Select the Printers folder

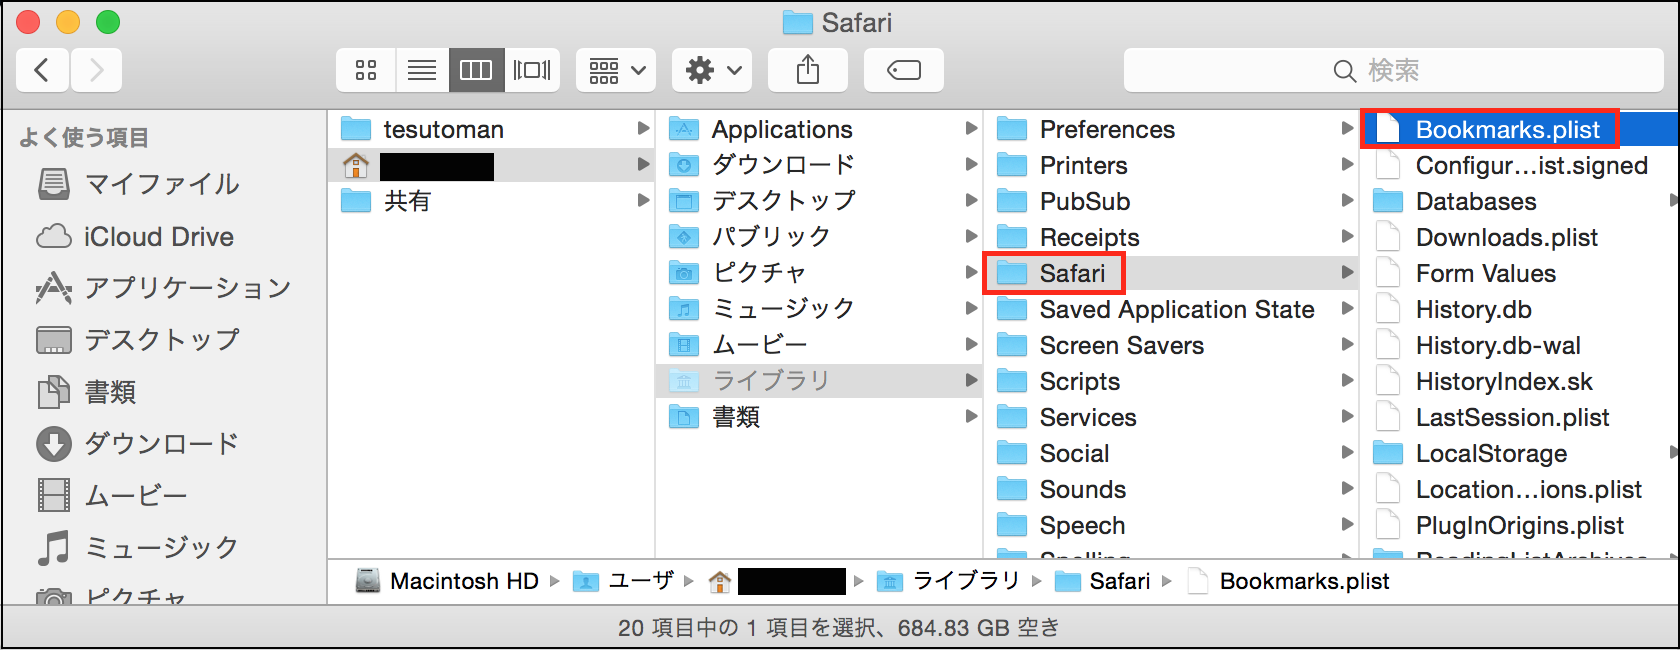(x=1172, y=165)
